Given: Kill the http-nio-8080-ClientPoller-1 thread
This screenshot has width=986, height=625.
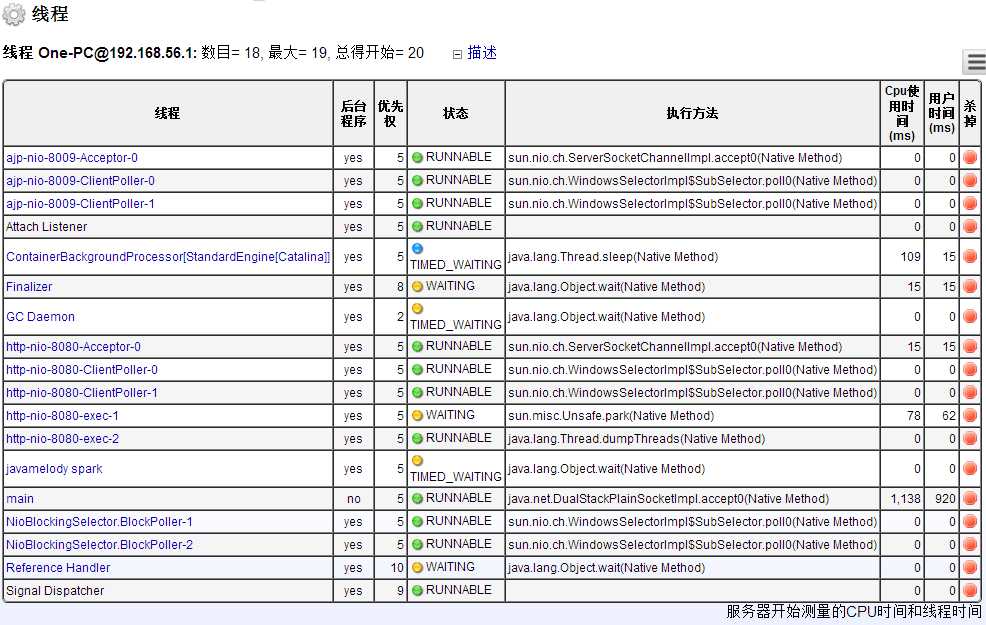Looking at the screenshot, I should point(970,393).
